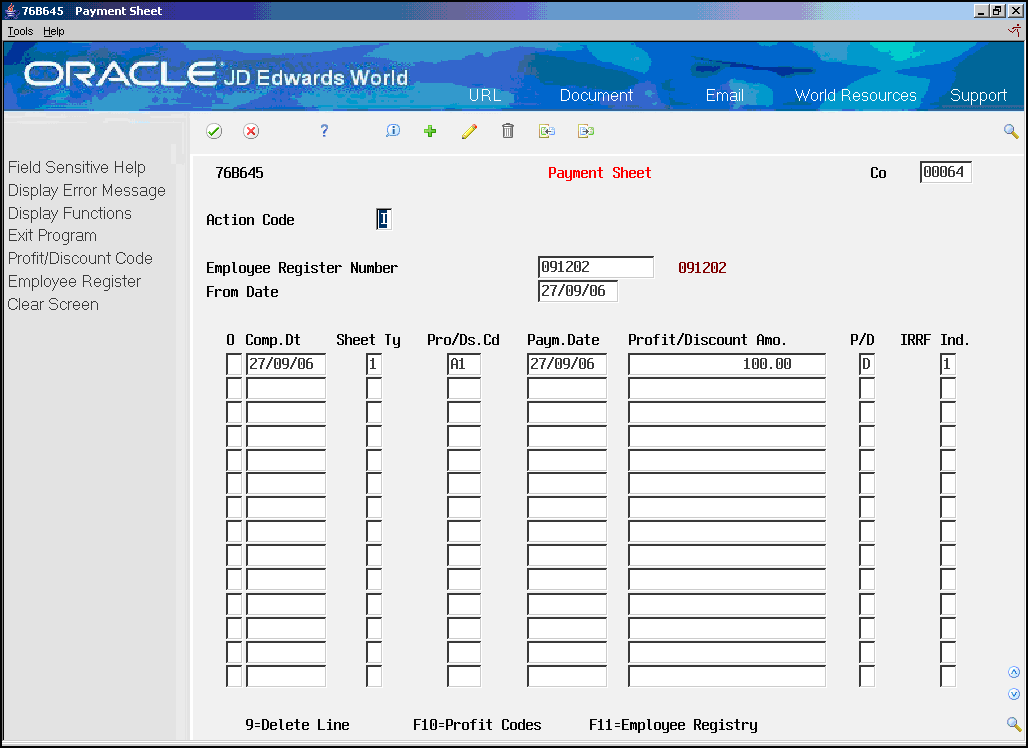The height and width of the screenshot is (748, 1028).
Task: Click the pencil Change icon
Action: [x=469, y=131]
